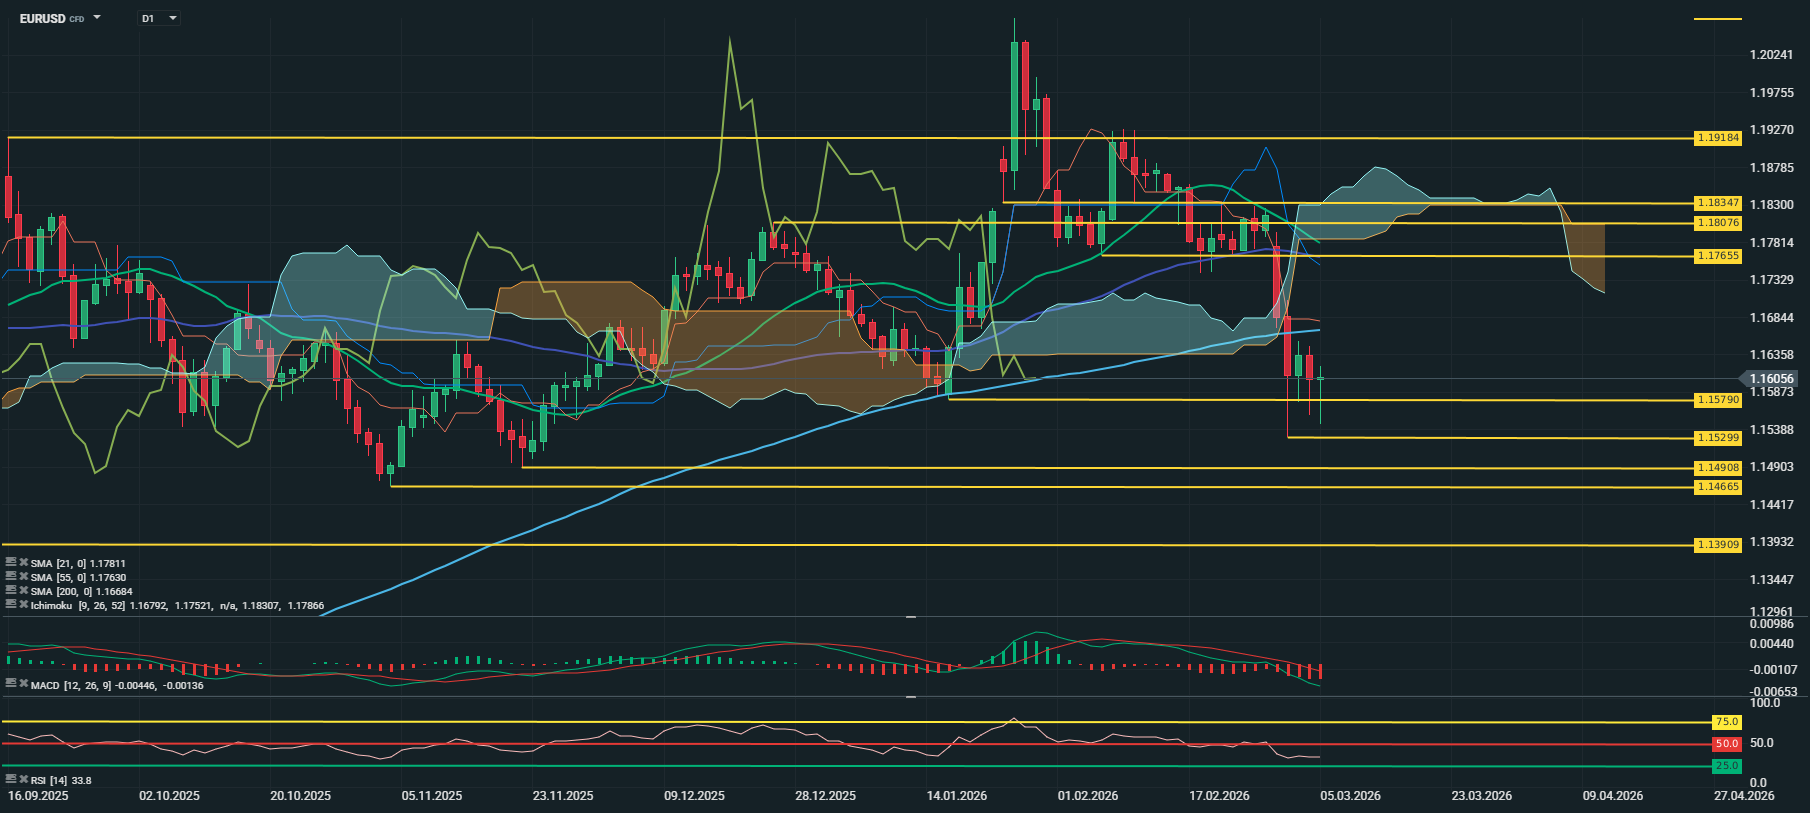The width and height of the screenshot is (1810, 813).
Task: Remove the MACD indicator
Action: [24, 685]
